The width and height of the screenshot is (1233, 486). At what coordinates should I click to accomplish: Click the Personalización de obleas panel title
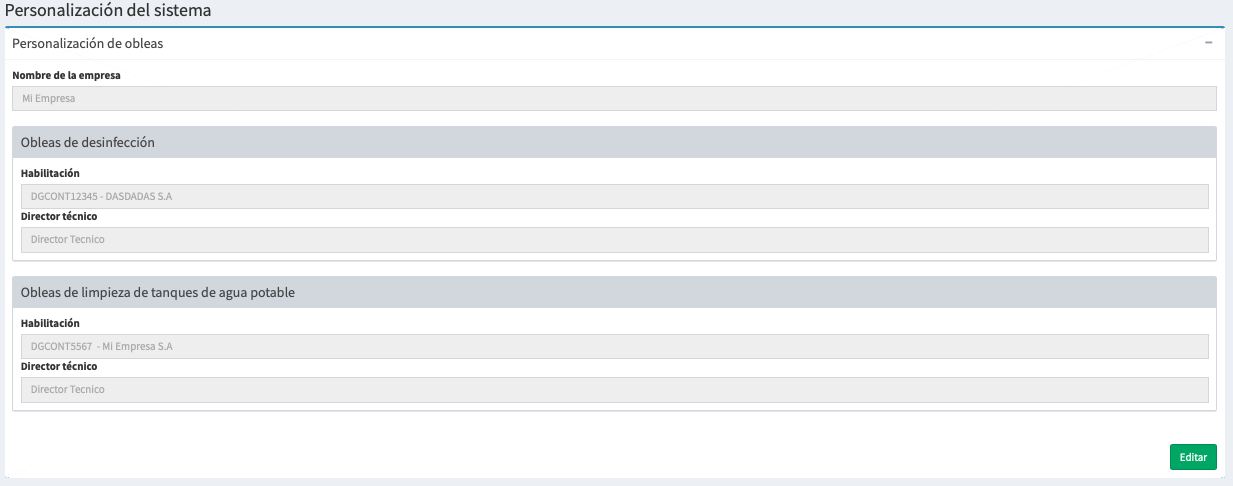[x=88, y=44]
